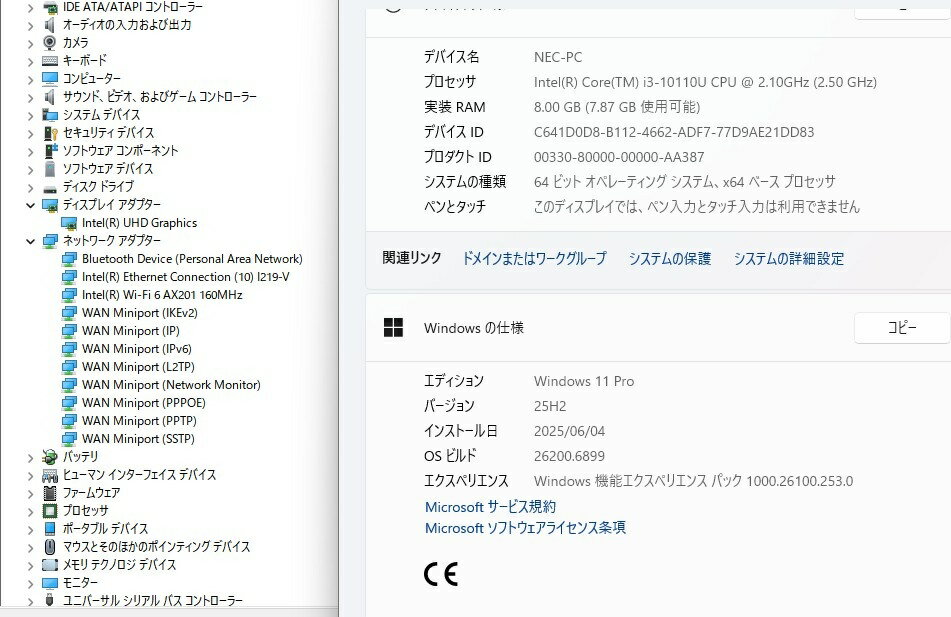Collapse the ネットワーク アダプター tree node

pyautogui.click(x=29, y=241)
